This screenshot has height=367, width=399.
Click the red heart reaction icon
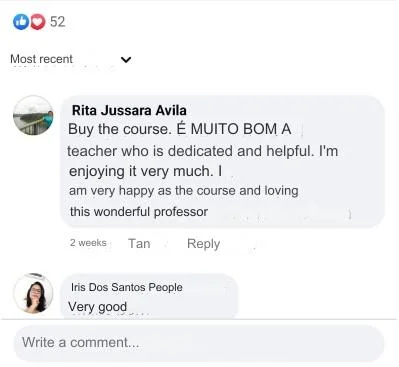tap(38, 22)
